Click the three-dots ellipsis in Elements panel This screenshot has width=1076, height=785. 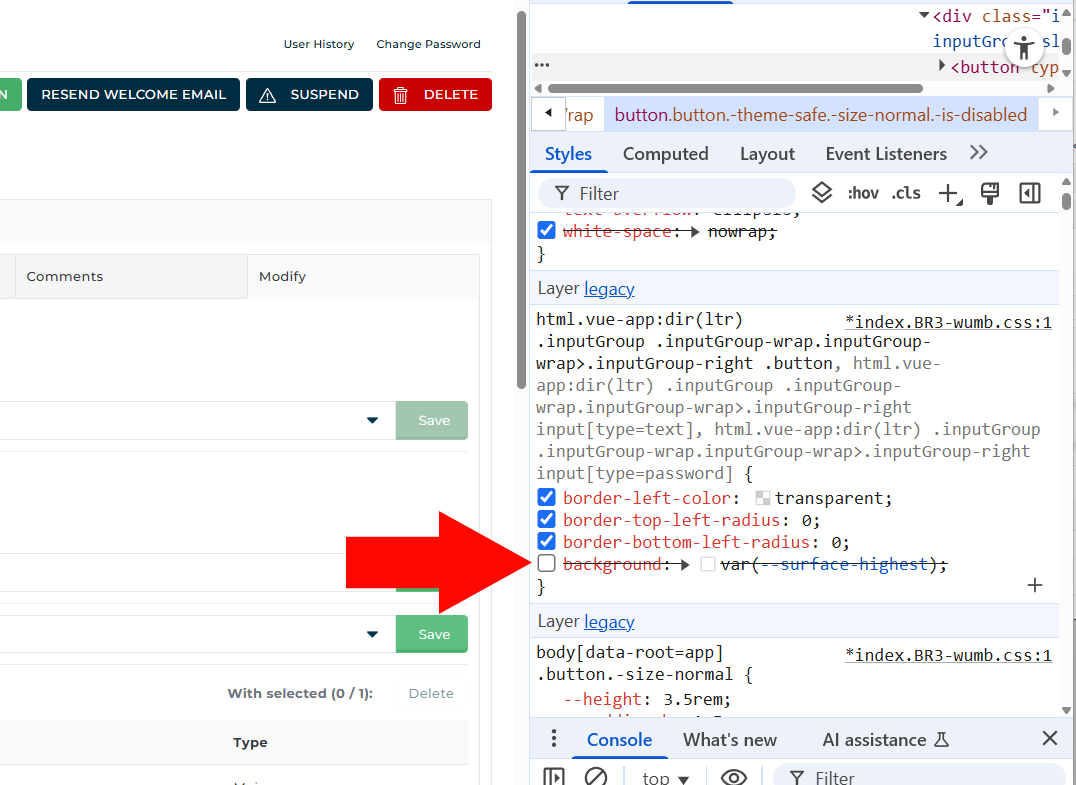point(542,65)
